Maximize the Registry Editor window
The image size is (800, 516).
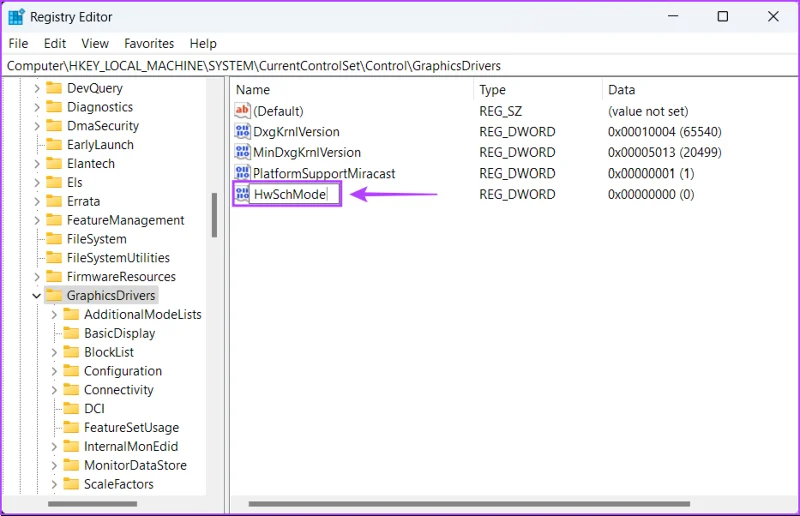722,16
